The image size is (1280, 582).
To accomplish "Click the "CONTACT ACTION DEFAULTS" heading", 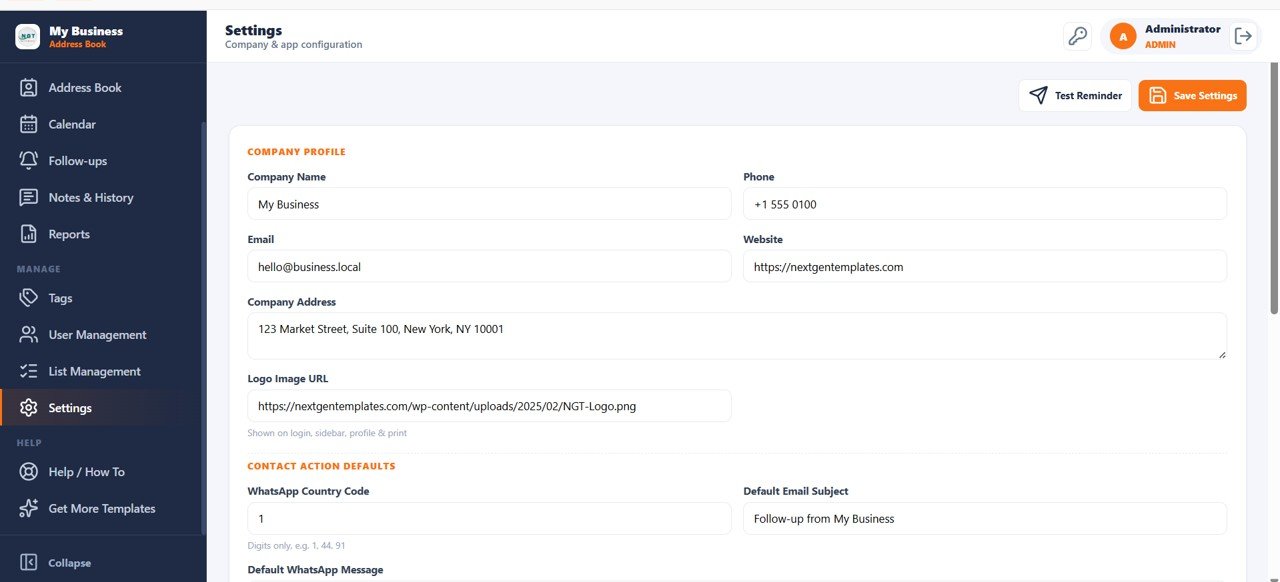I will point(321,466).
